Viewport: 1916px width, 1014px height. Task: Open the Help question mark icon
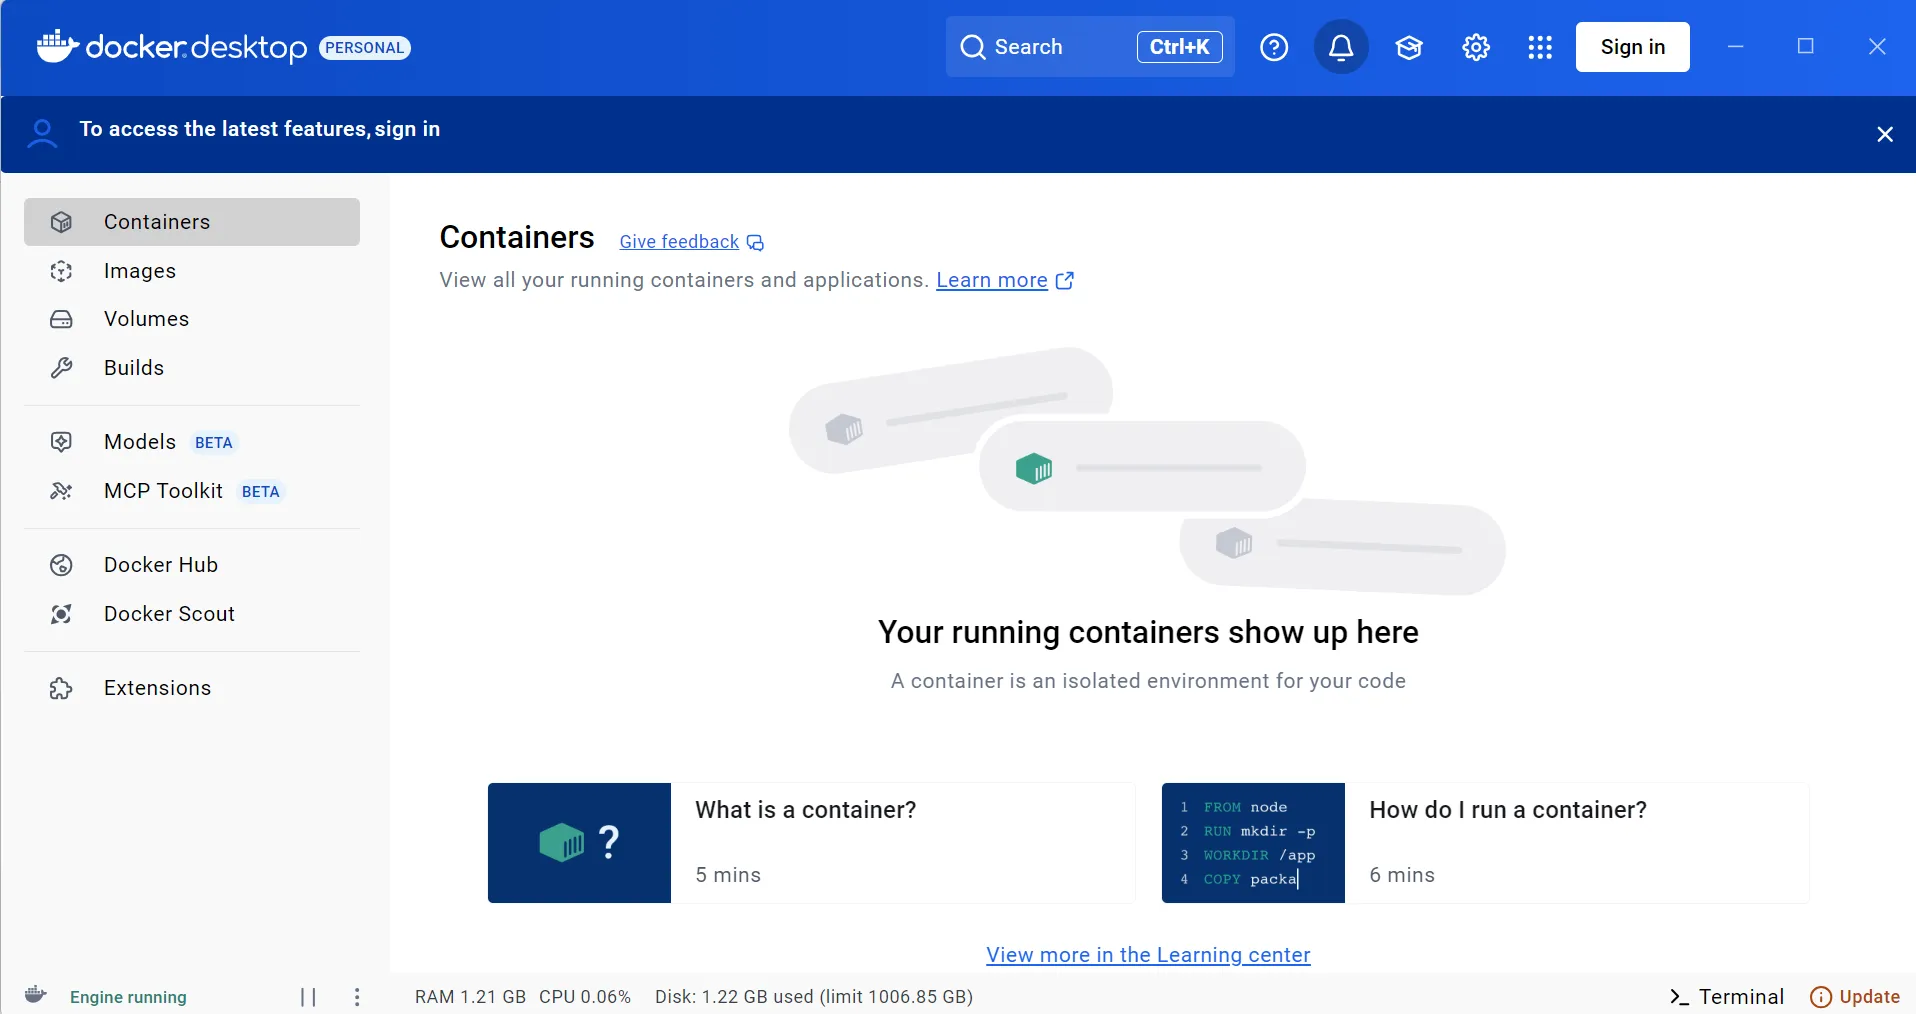(1274, 47)
